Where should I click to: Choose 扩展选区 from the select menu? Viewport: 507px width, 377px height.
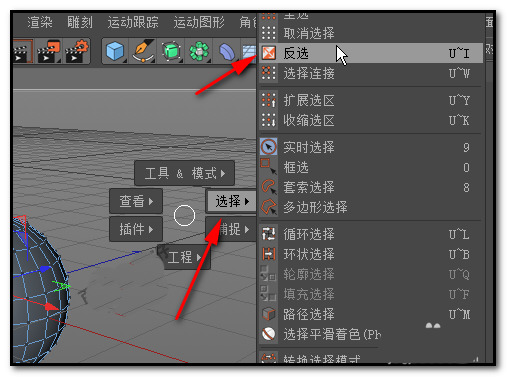tap(309, 100)
